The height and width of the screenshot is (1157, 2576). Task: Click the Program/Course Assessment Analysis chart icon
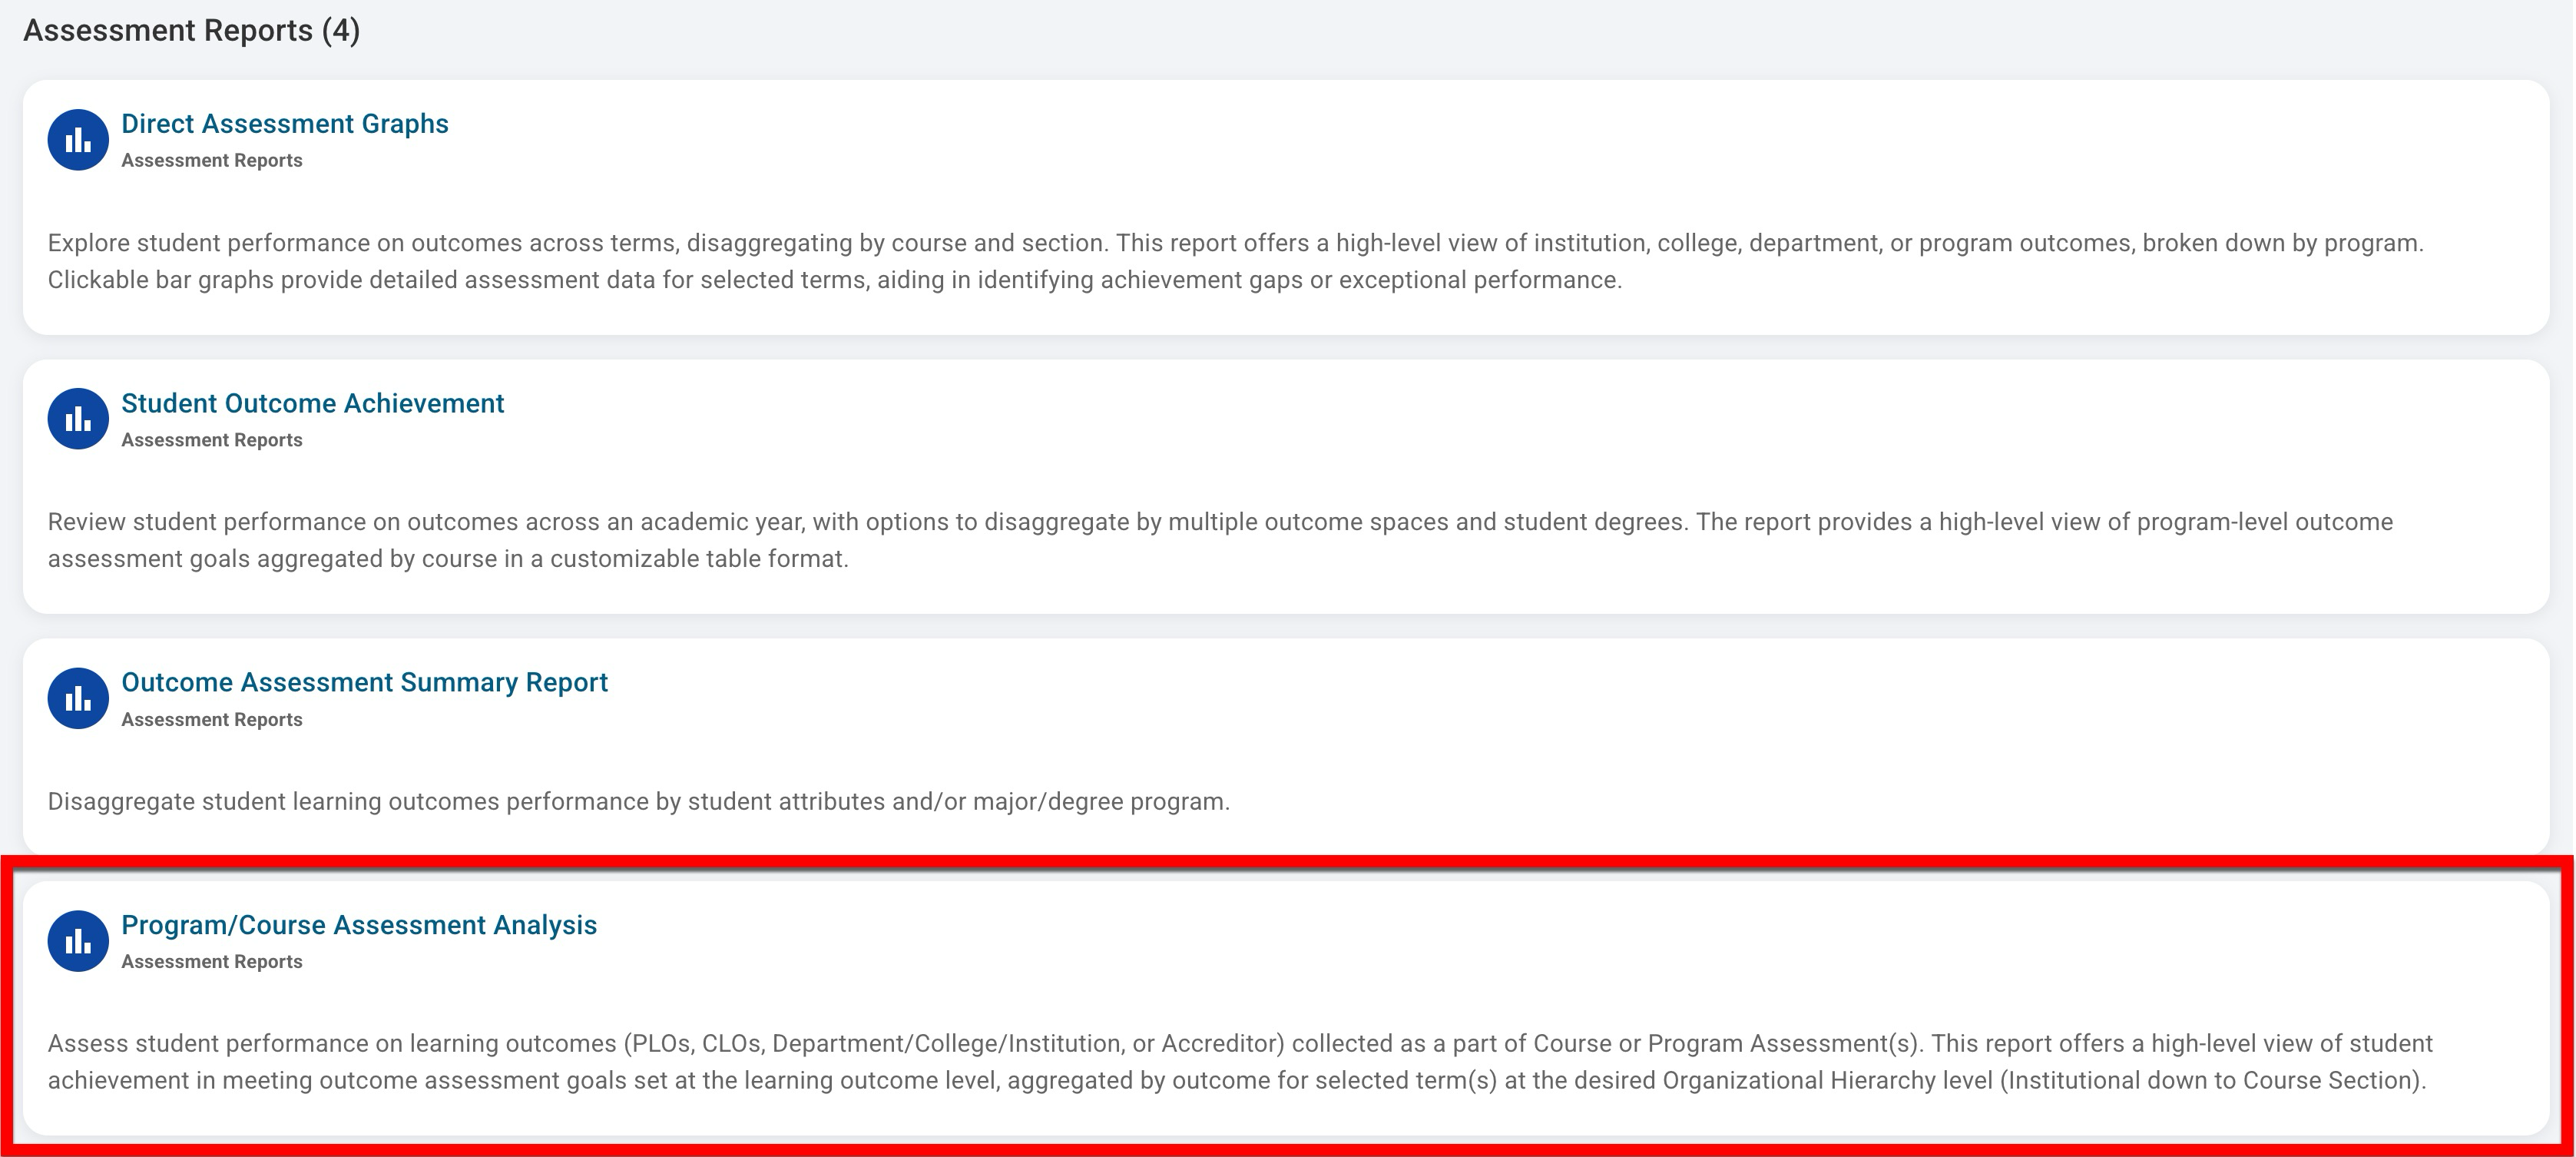78,941
